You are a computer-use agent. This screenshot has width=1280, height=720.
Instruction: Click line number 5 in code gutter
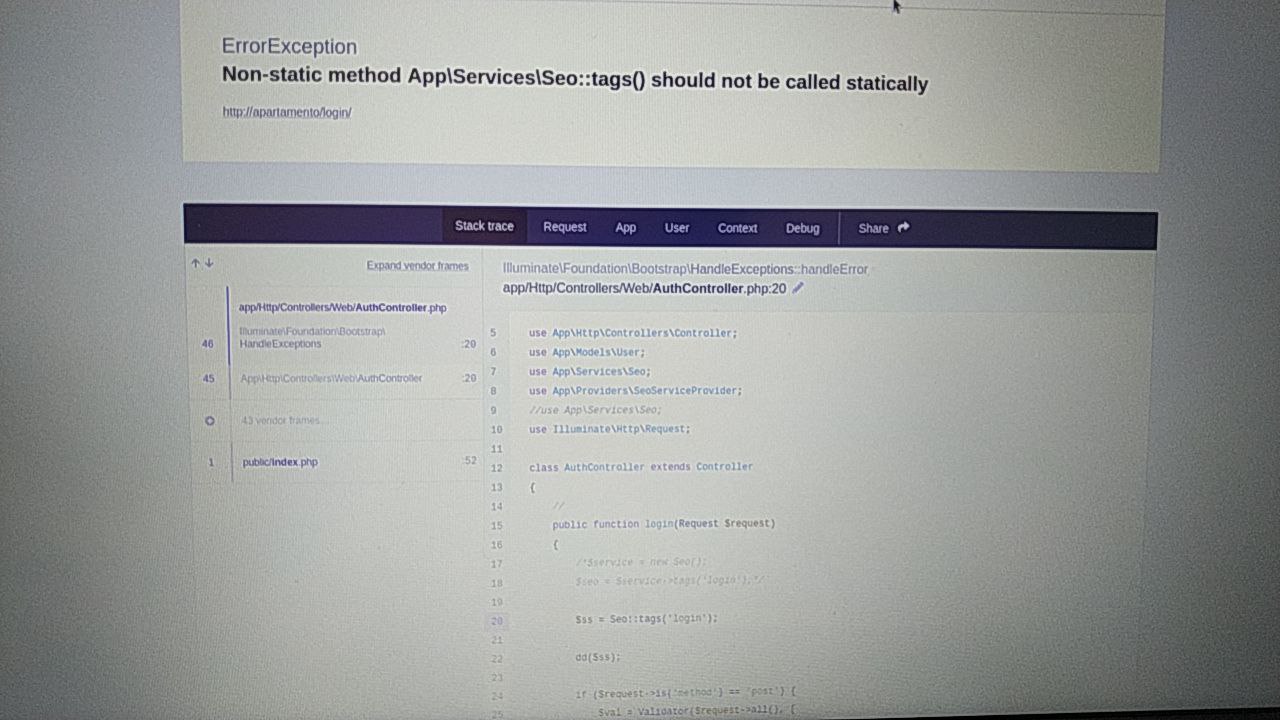[x=493, y=333]
